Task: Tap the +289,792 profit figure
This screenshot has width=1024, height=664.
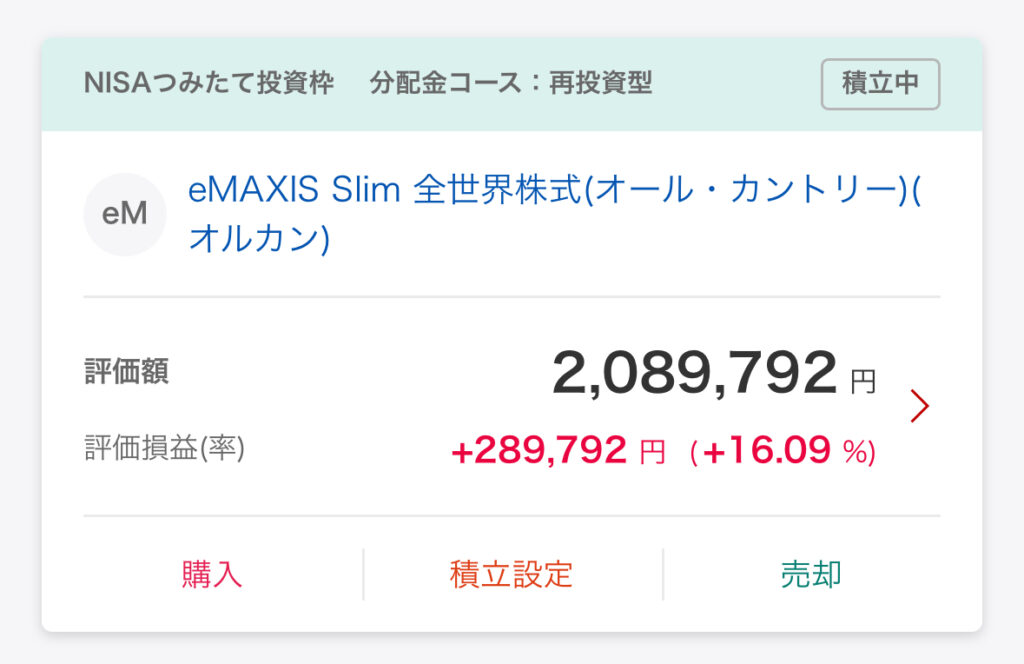Action: pyautogui.click(x=539, y=450)
